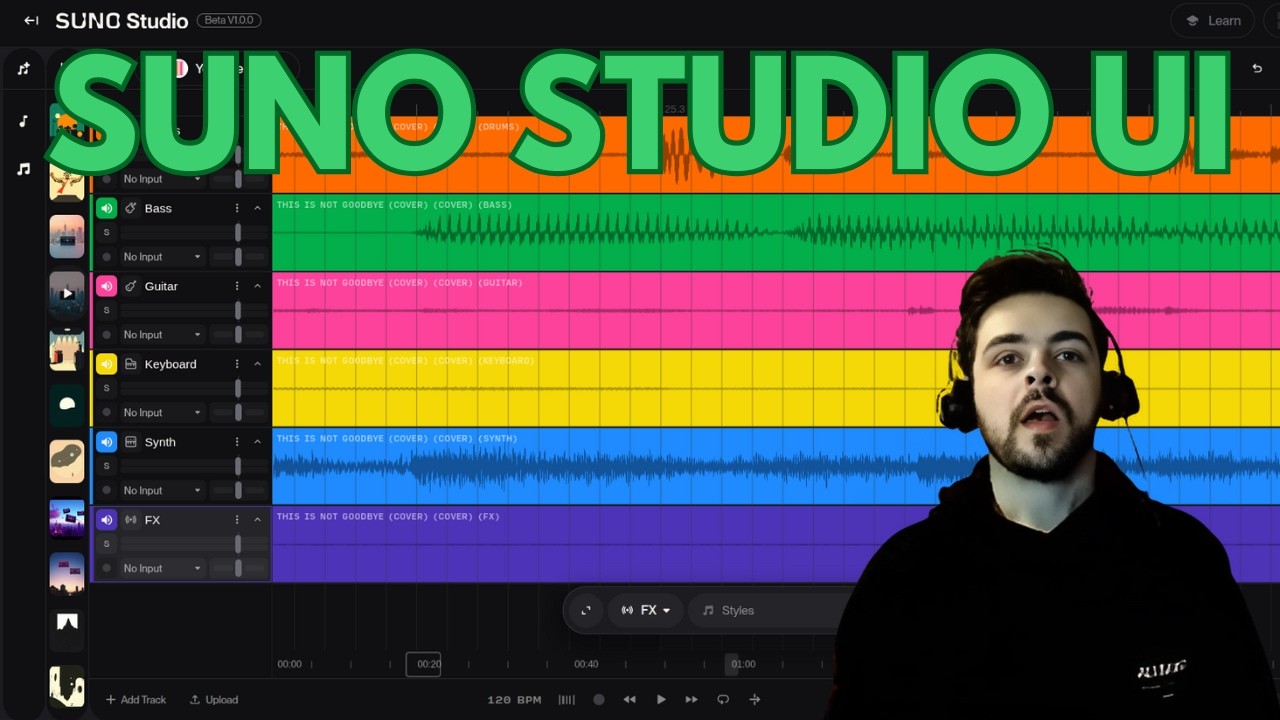Select the dark green thumbnail with white blob
Screen dimensions: 1280x720
(x=67, y=404)
